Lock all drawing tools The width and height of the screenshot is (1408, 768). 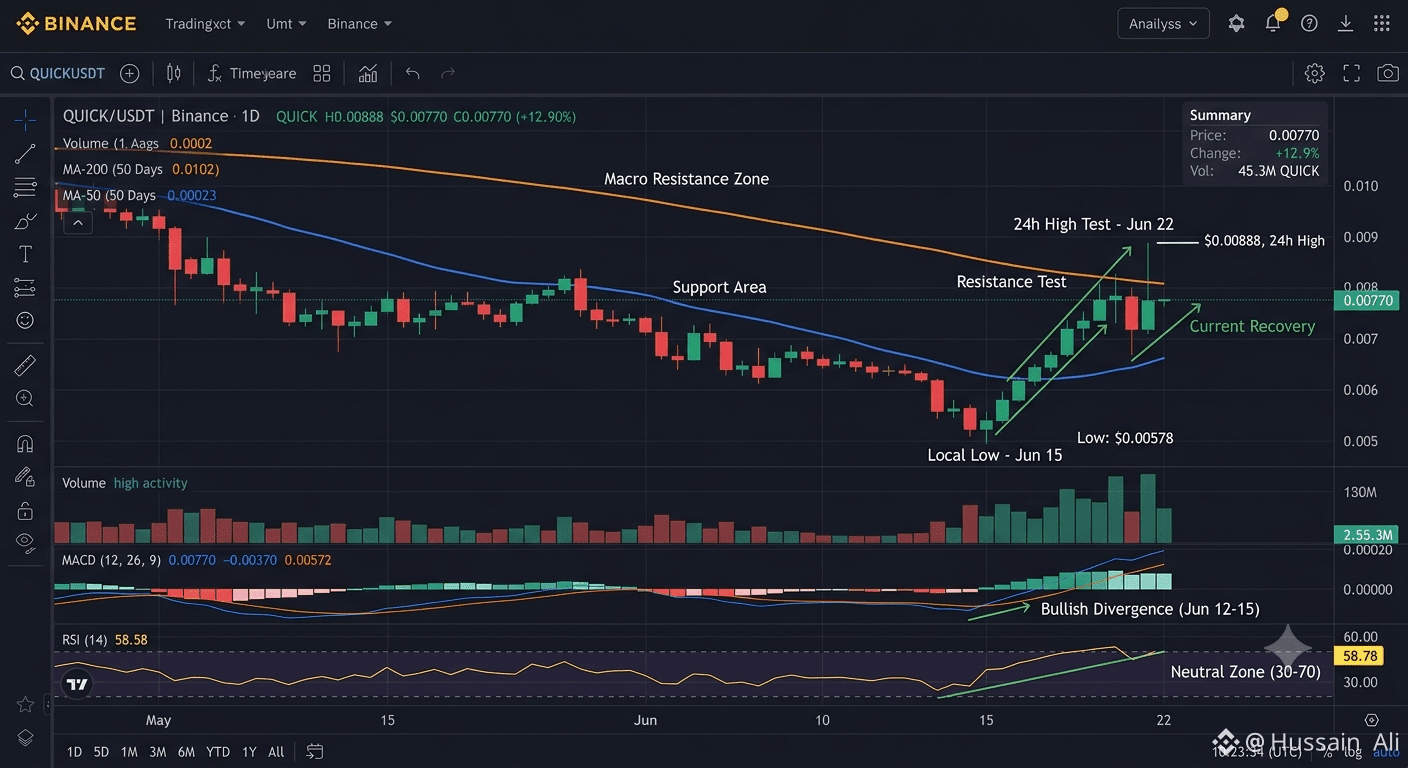coord(25,511)
